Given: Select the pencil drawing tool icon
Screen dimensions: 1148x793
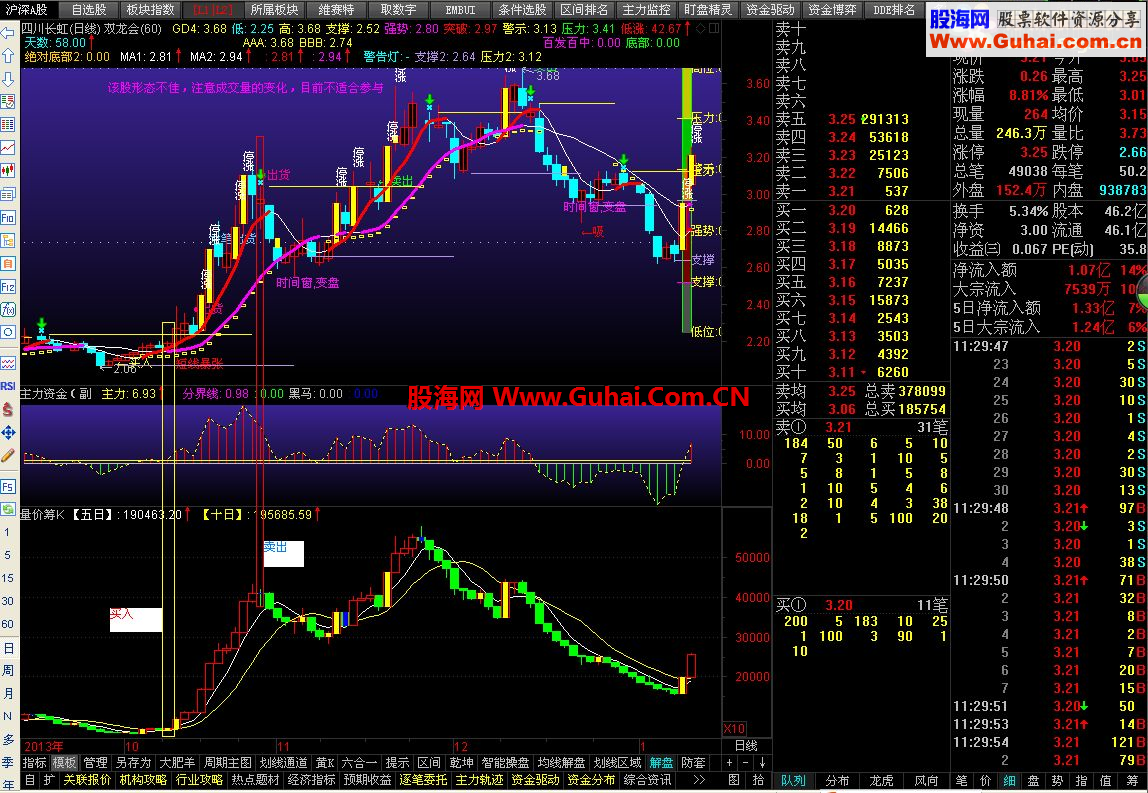Looking at the screenshot, I should [x=8, y=455].
